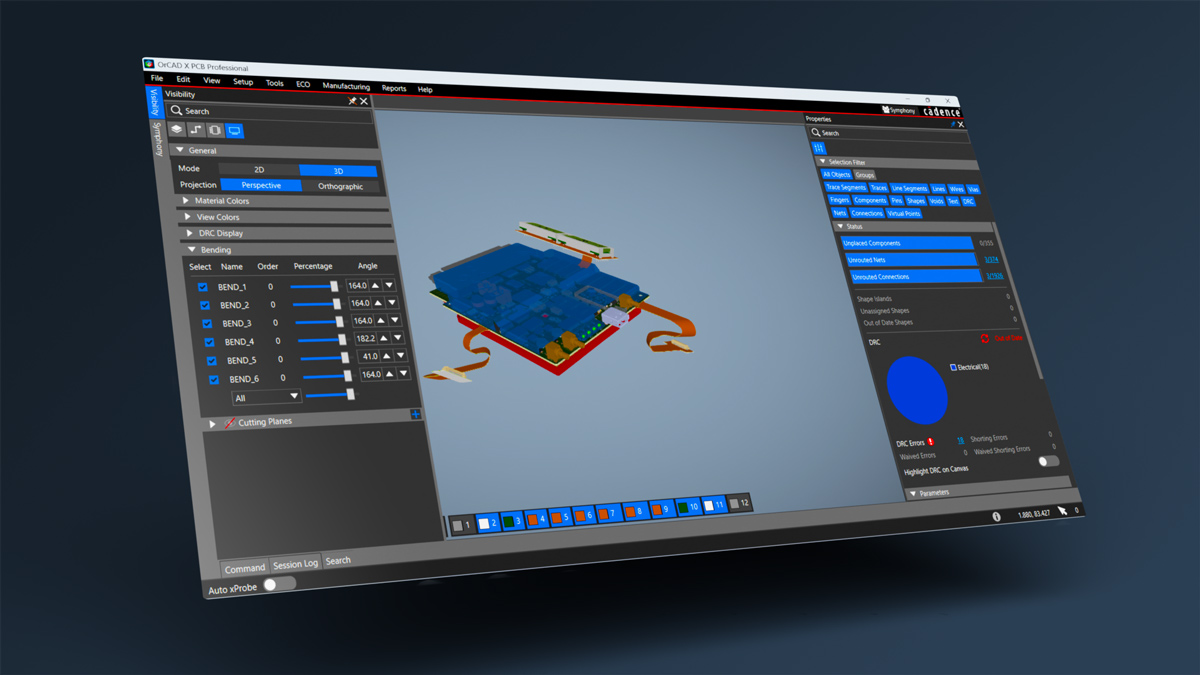The width and height of the screenshot is (1200, 675).
Task: Open the Setup menu
Action: pos(243,81)
